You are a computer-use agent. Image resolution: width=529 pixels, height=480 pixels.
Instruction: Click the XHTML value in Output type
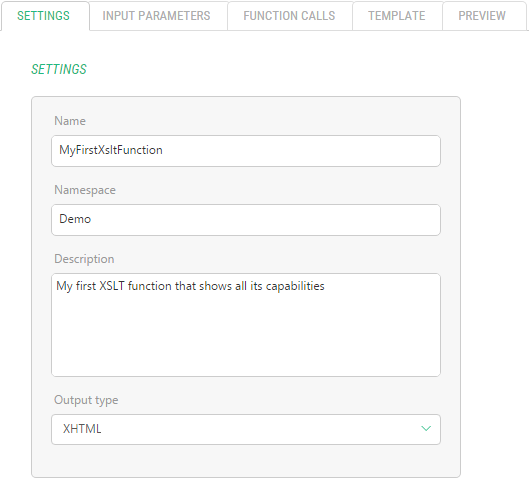[x=82, y=429]
